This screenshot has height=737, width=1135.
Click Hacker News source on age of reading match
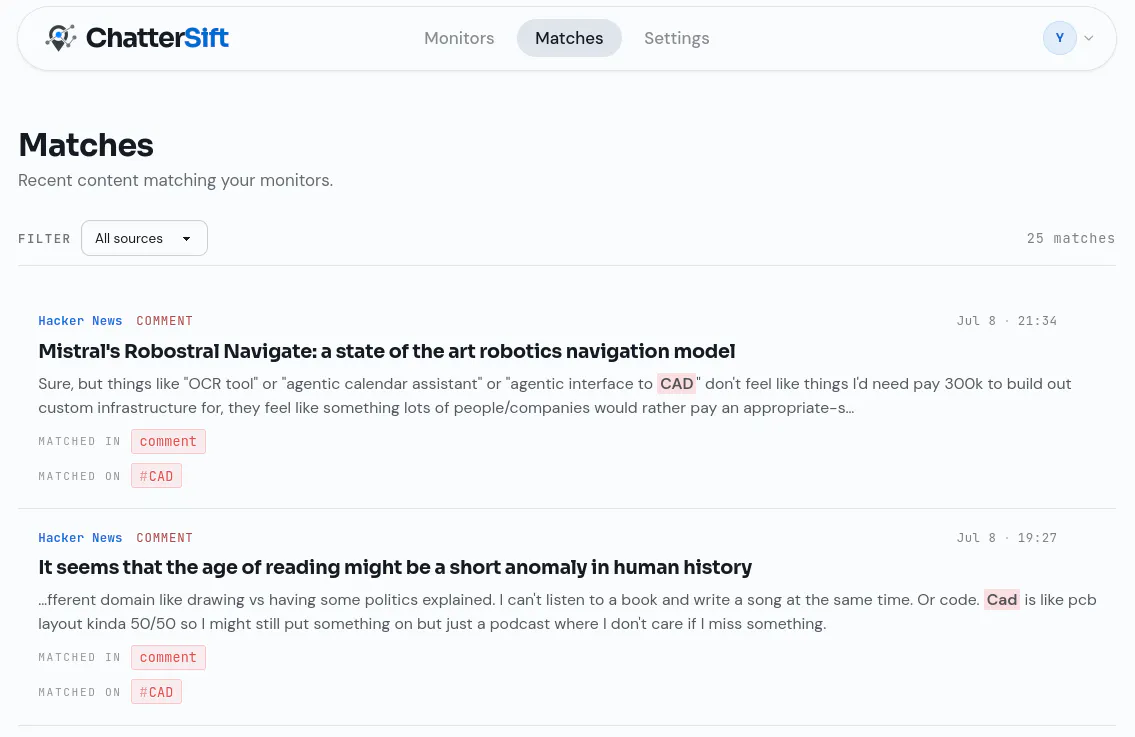click(x=80, y=538)
